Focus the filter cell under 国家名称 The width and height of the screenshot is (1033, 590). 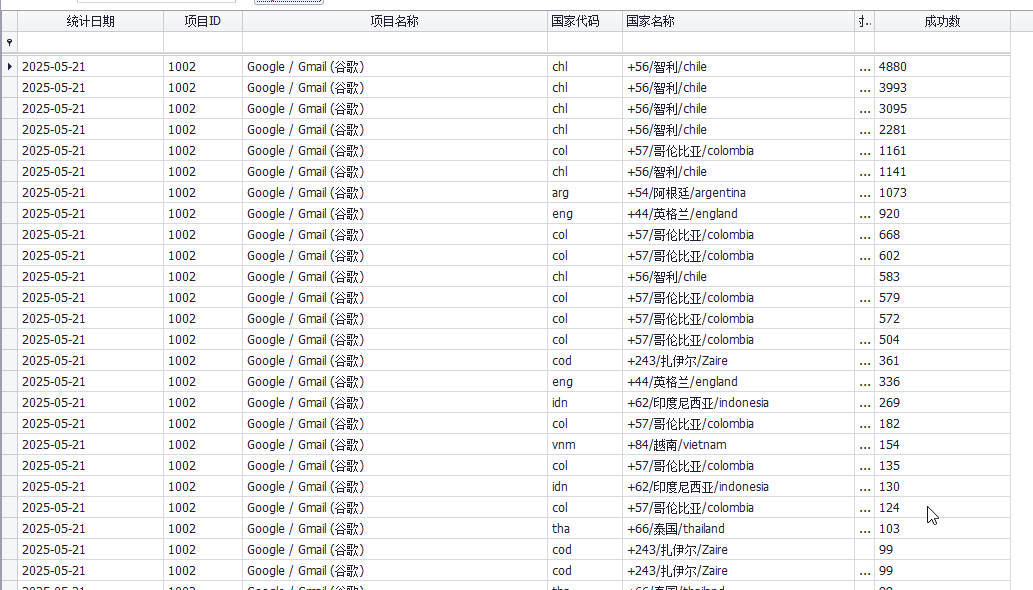coord(739,42)
